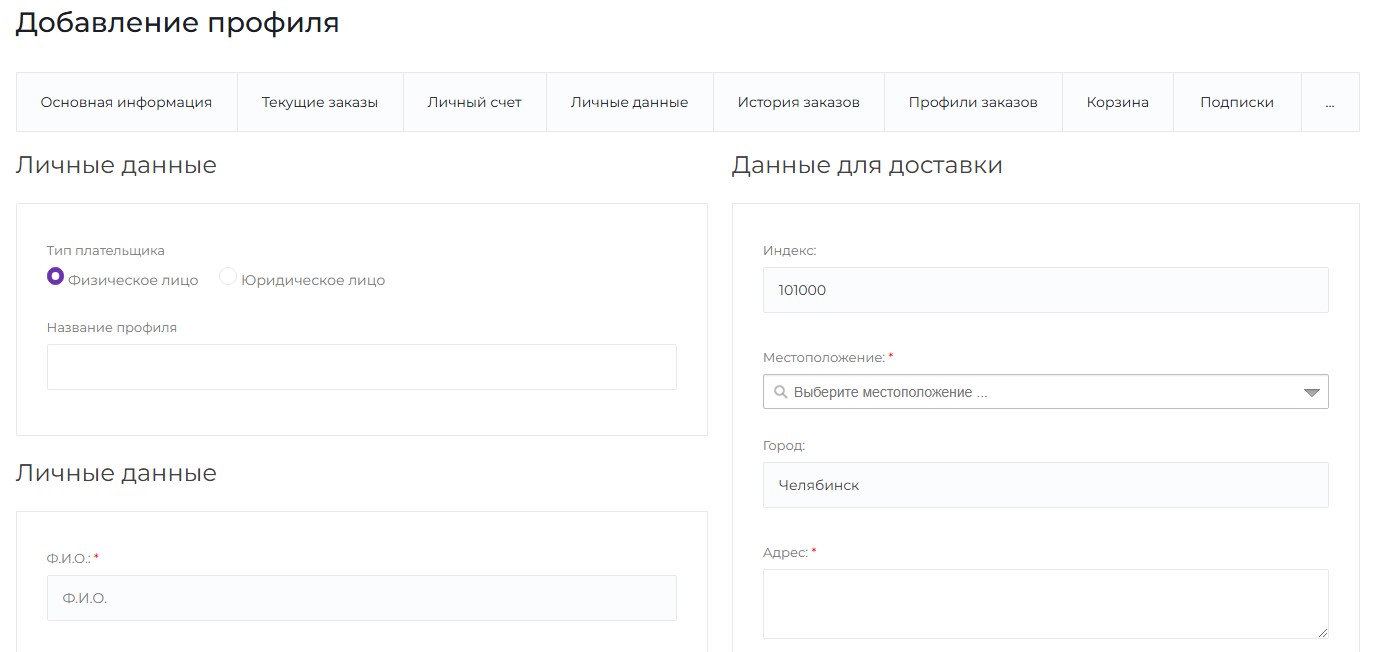Open the Местоположение dropdown arrow
This screenshot has height=652, width=1377.
pos(1312,391)
